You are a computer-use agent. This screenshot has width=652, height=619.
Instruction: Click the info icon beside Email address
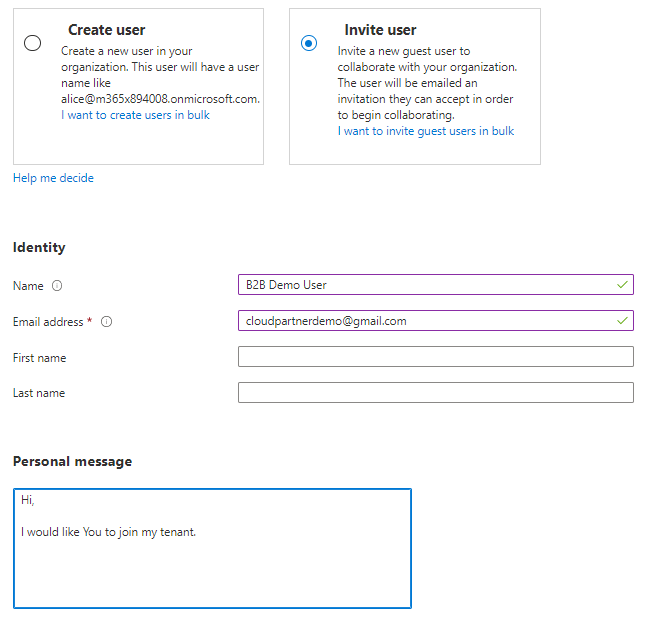coord(107,322)
